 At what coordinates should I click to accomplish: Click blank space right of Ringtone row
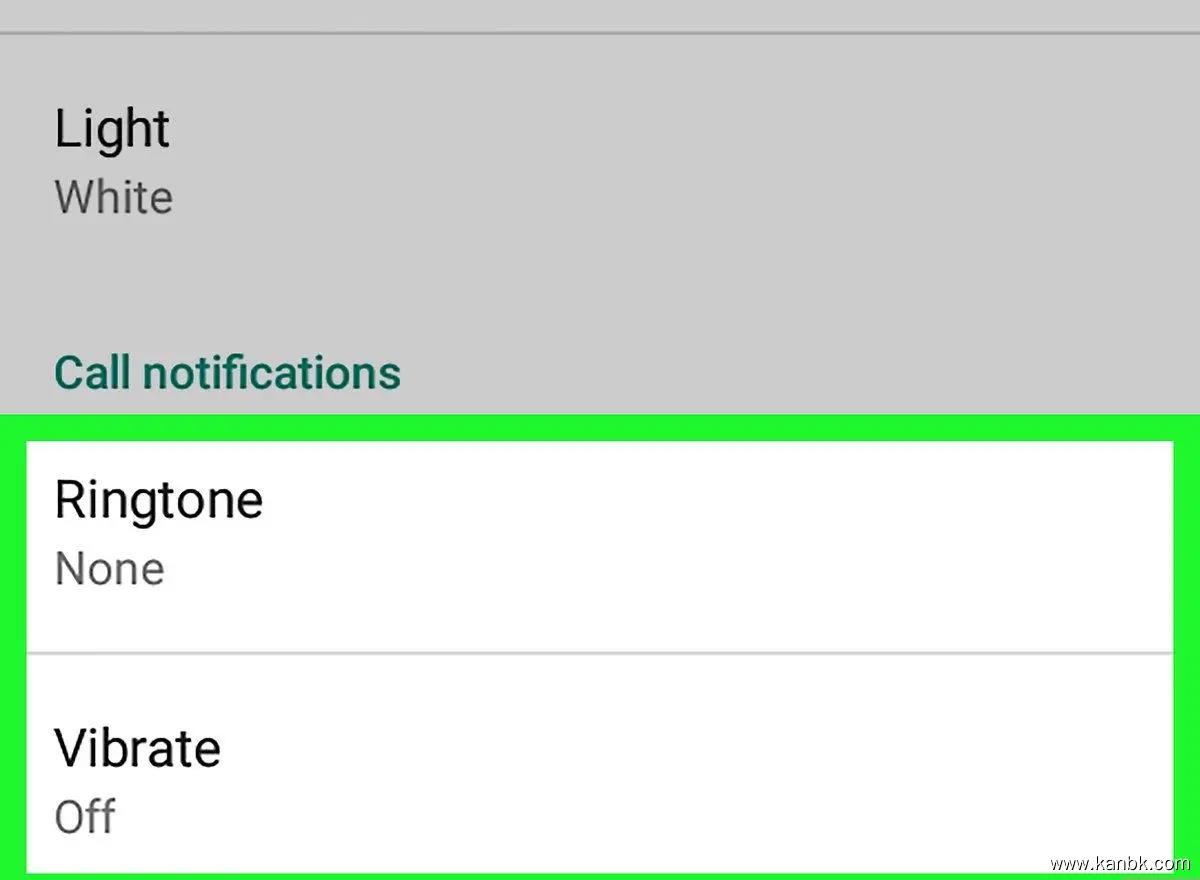[x=800, y=535]
